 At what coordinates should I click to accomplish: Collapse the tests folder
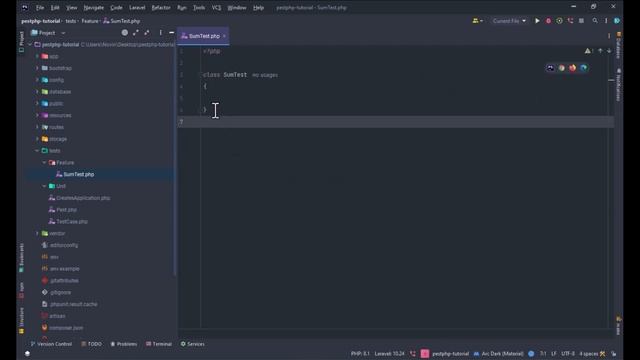pos(37,151)
